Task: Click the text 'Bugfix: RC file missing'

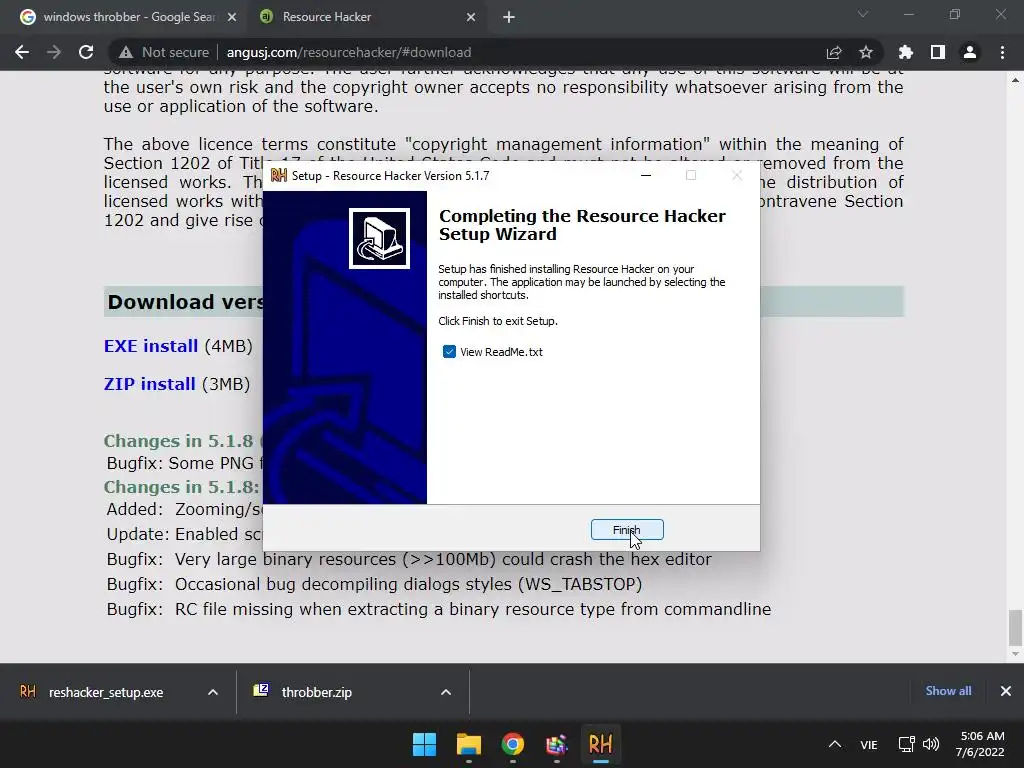Action: [x=249, y=609]
